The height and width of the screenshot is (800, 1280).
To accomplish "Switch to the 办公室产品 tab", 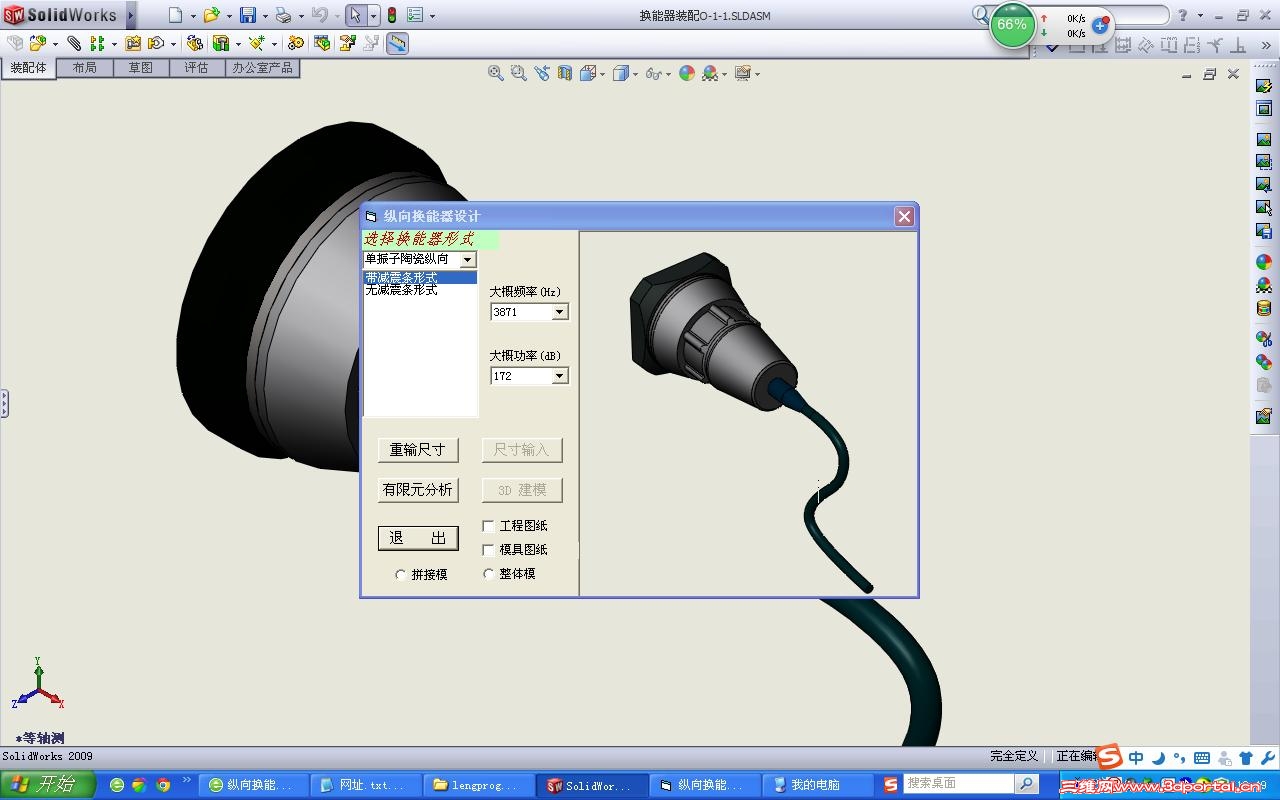I will [263, 68].
